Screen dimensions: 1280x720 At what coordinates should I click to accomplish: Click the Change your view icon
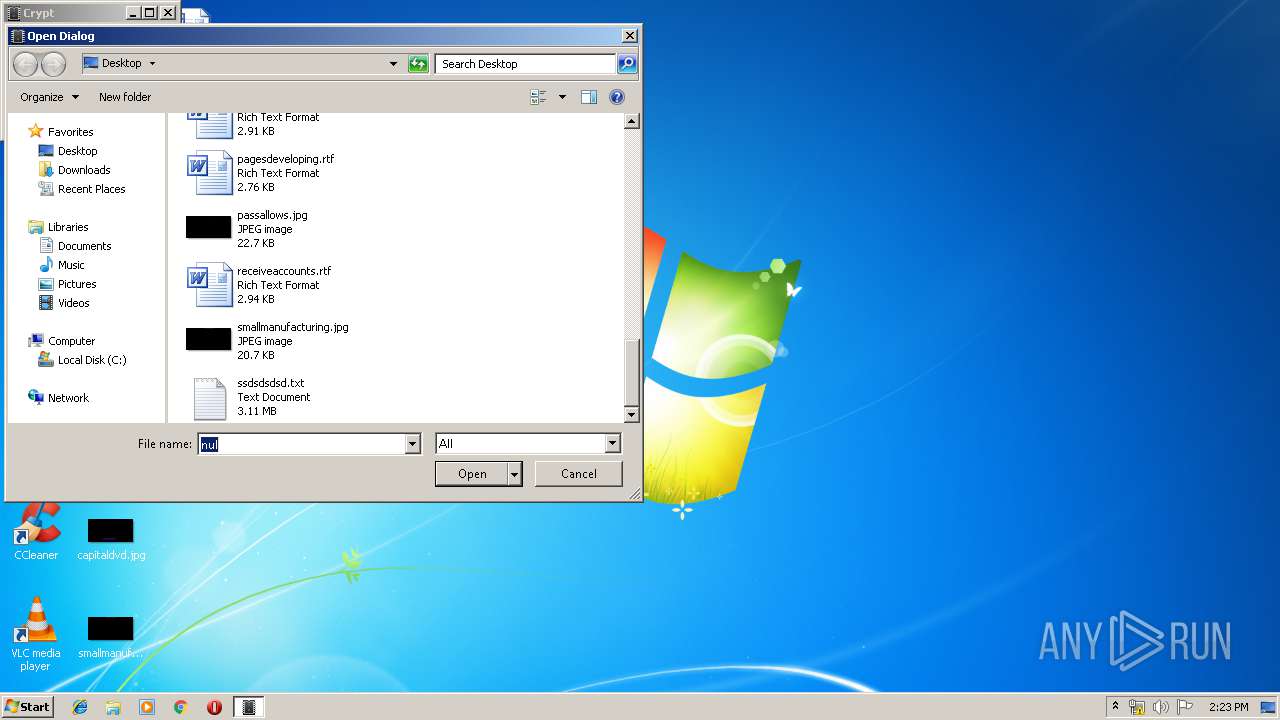click(x=538, y=97)
